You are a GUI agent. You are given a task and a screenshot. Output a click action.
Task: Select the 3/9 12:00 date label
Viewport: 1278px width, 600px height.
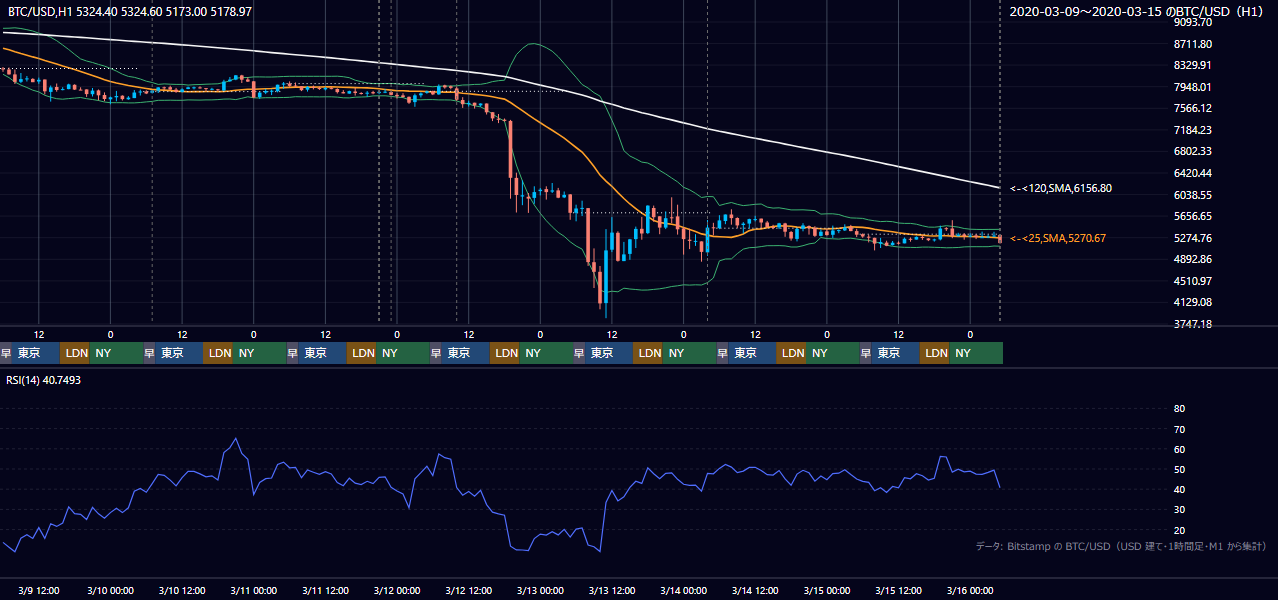tap(39, 590)
